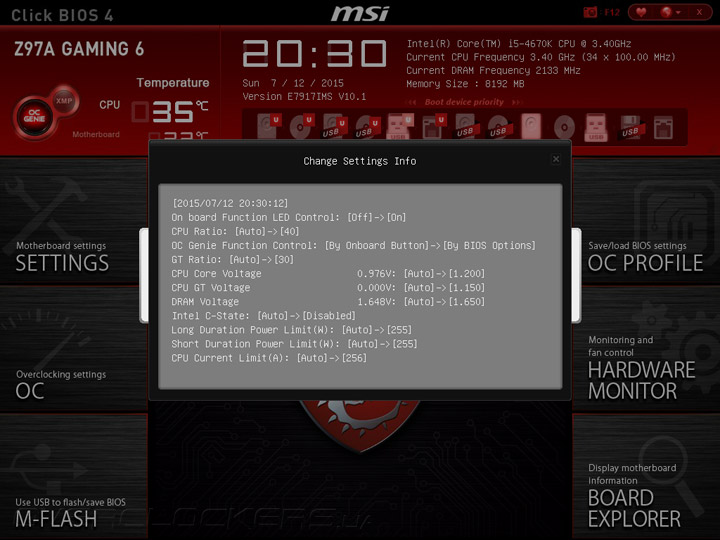This screenshot has height=540, width=720.
Task: Click the 'DRAM Voltage' change line
Action: pos(328,302)
